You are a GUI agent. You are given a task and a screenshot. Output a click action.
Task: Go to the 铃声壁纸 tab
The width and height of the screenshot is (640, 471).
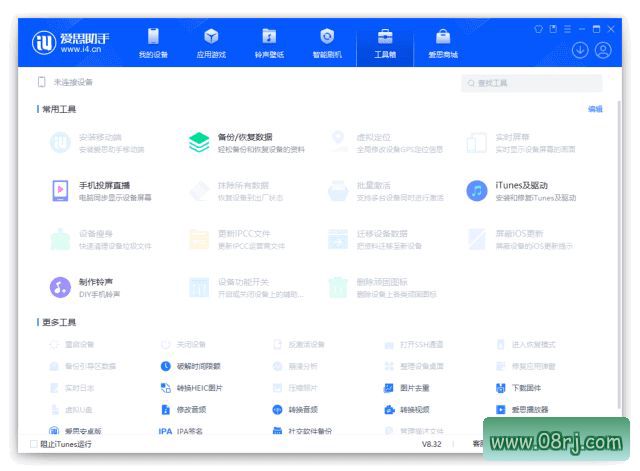click(269, 44)
